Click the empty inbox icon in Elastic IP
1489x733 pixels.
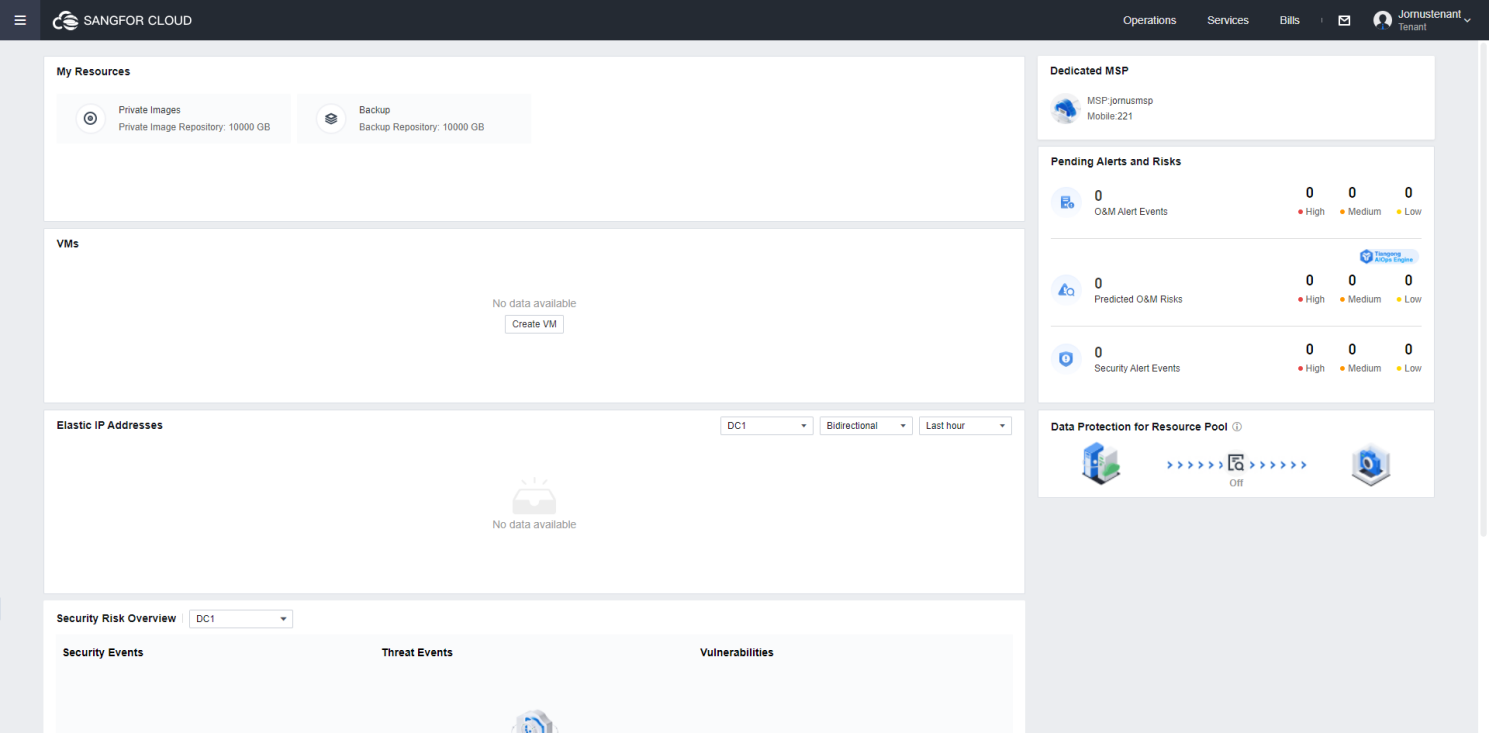[534, 497]
